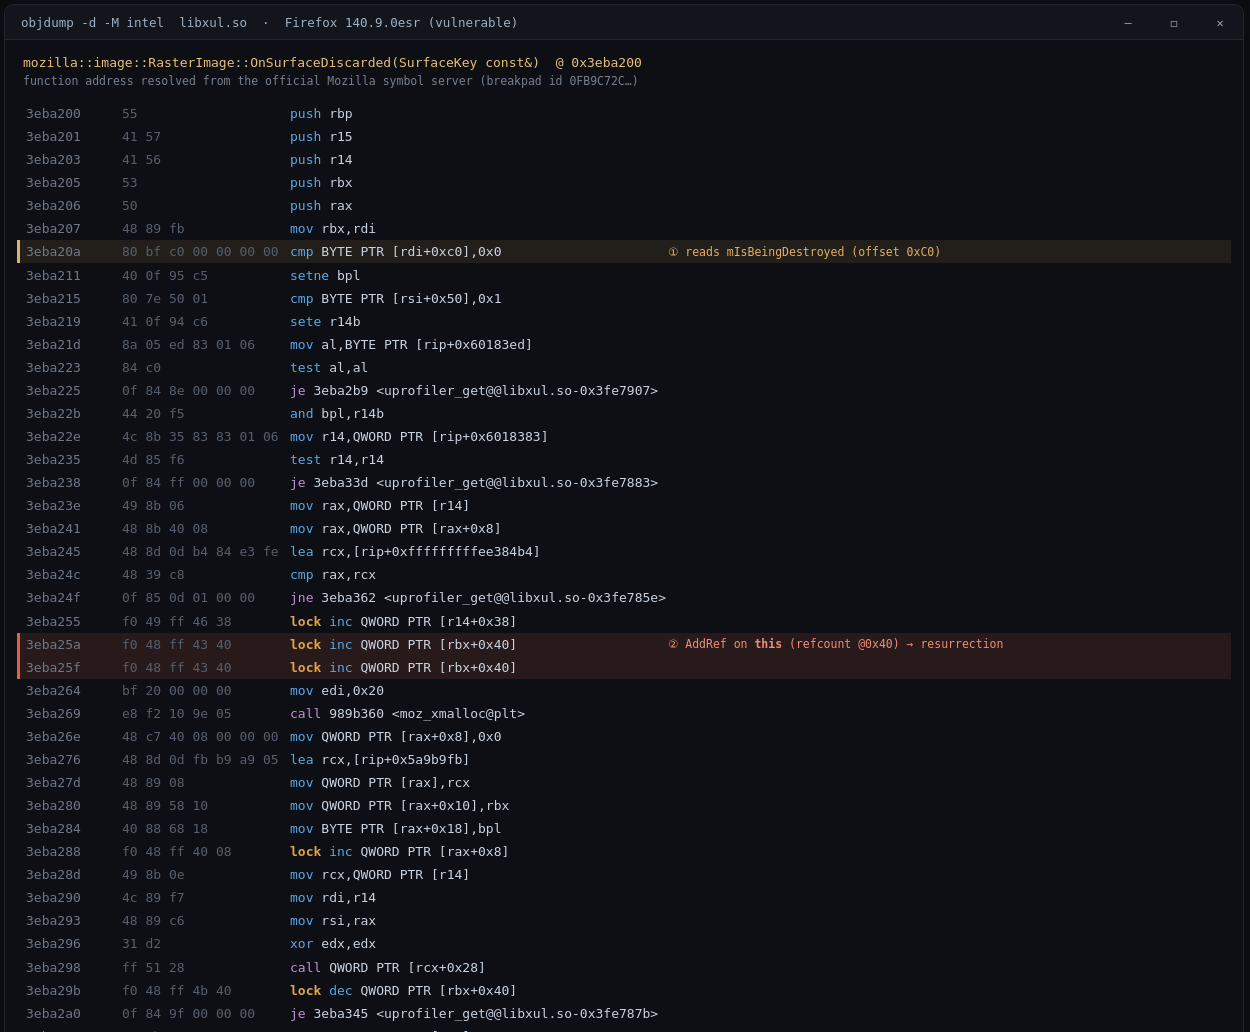Select the test al,al instruction

coord(329,367)
